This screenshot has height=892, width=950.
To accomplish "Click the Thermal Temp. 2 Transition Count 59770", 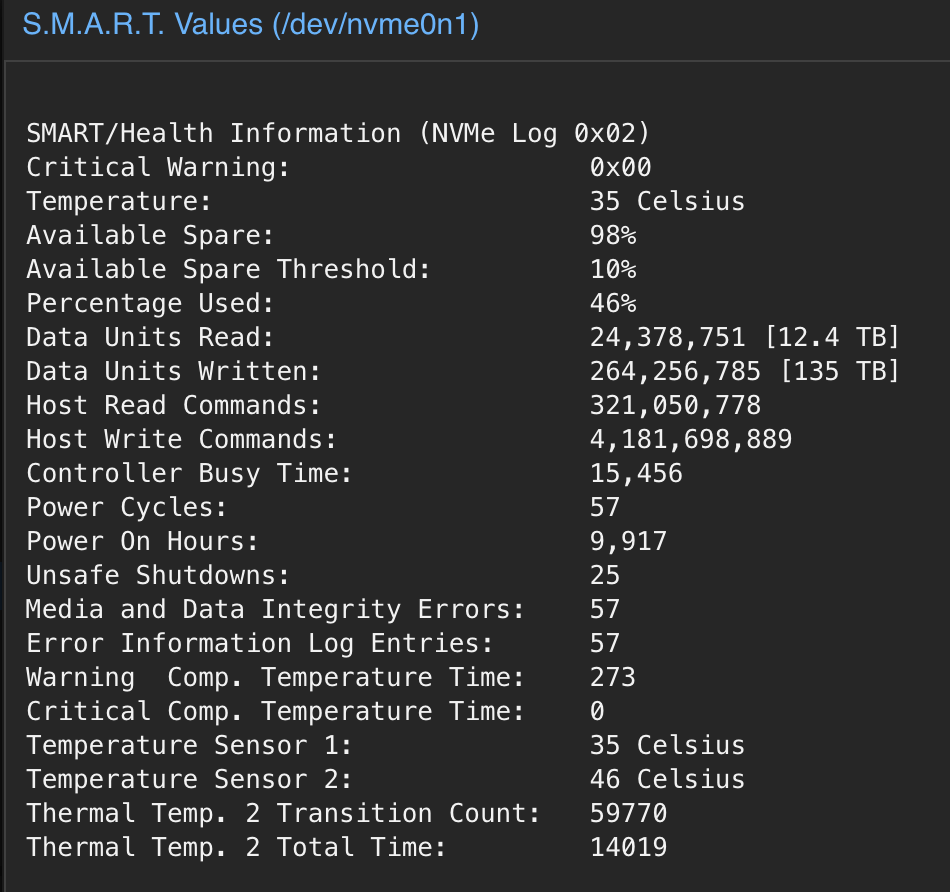I will pos(628,813).
